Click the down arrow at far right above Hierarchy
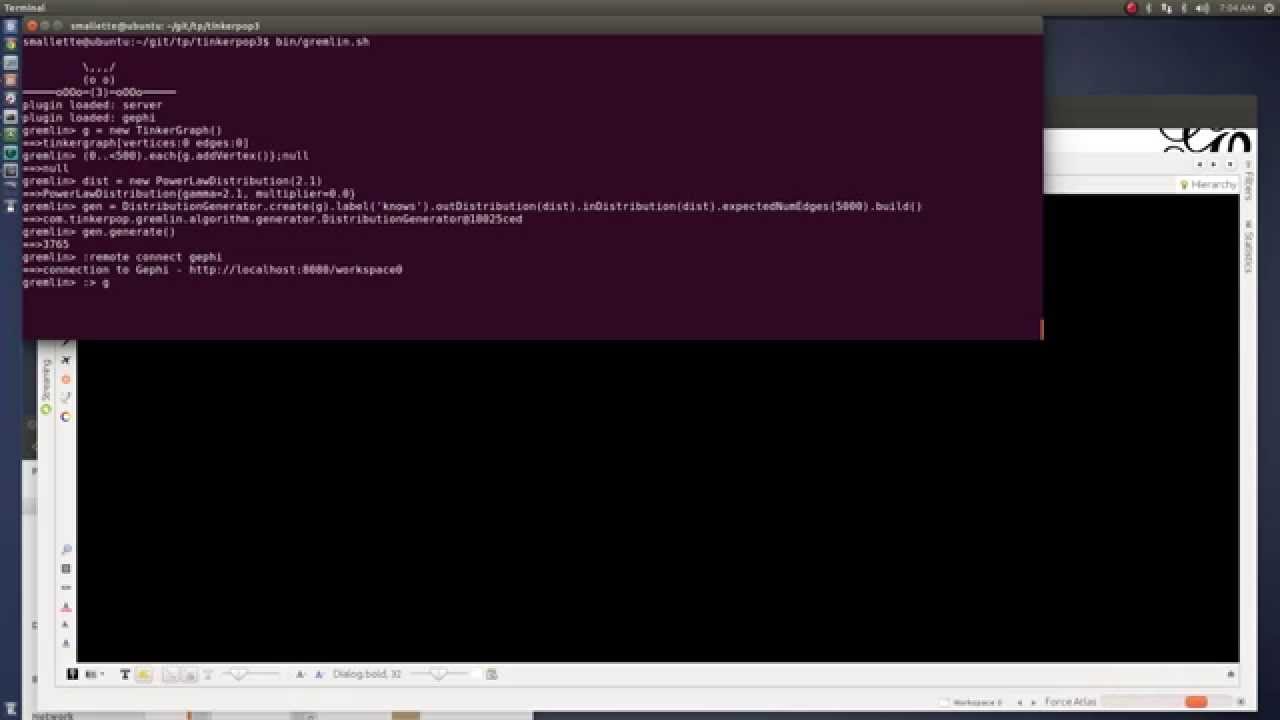The width and height of the screenshot is (1280, 720). pyautogui.click(x=1228, y=164)
